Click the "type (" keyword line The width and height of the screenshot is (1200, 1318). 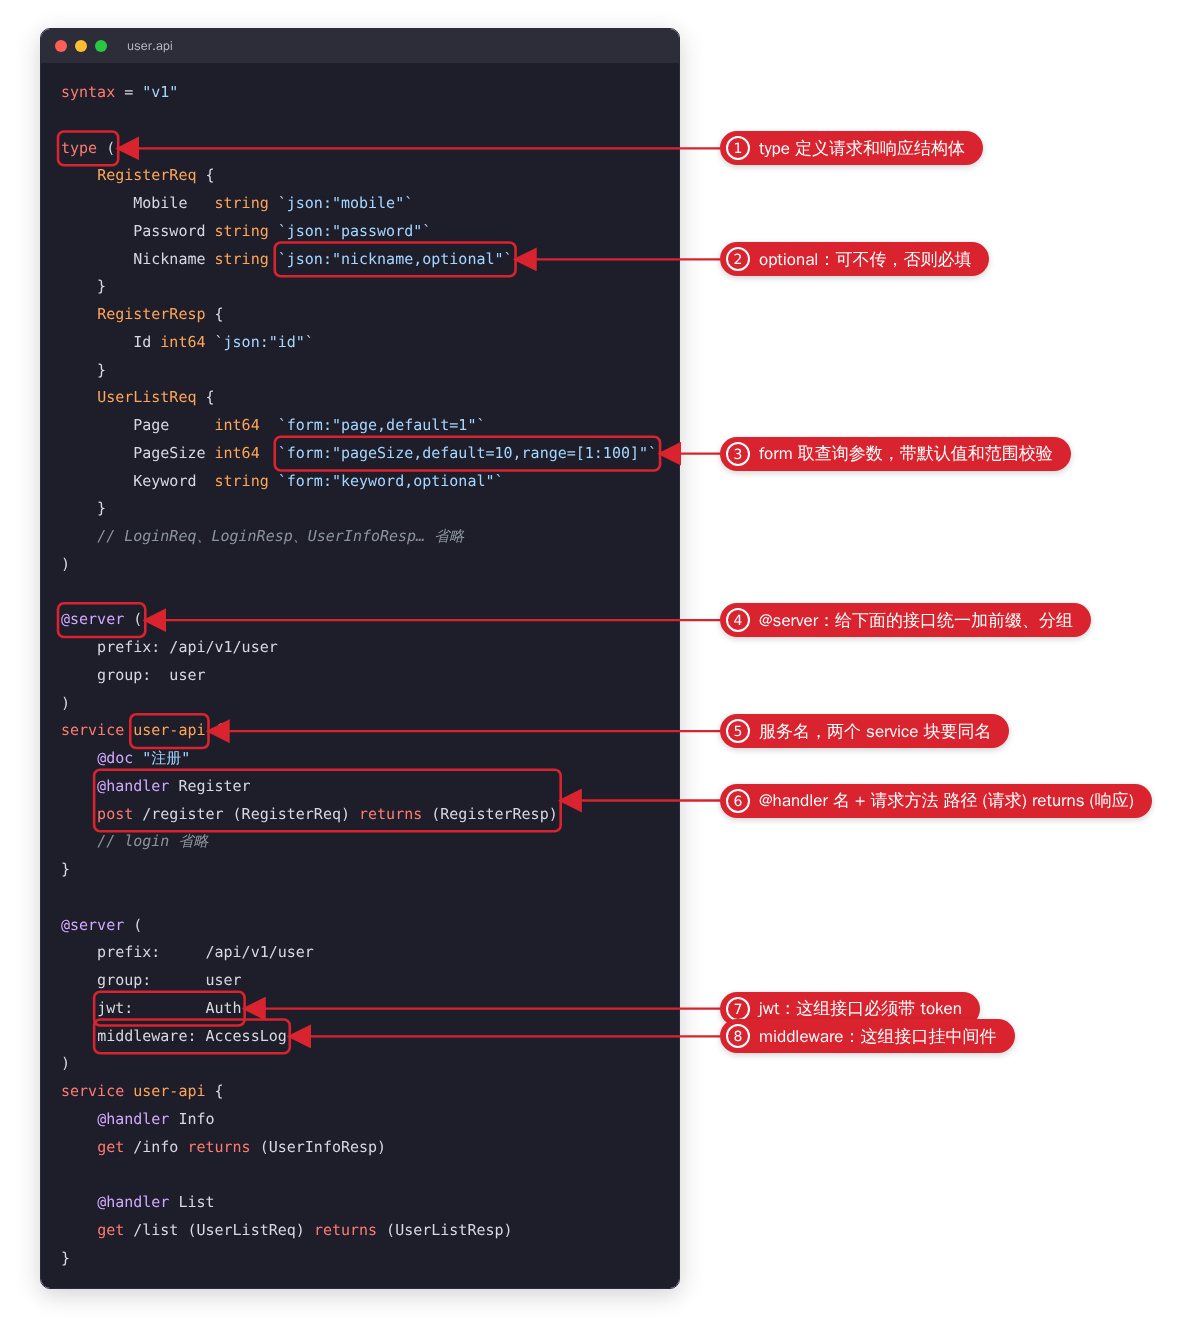pyautogui.click(x=88, y=148)
